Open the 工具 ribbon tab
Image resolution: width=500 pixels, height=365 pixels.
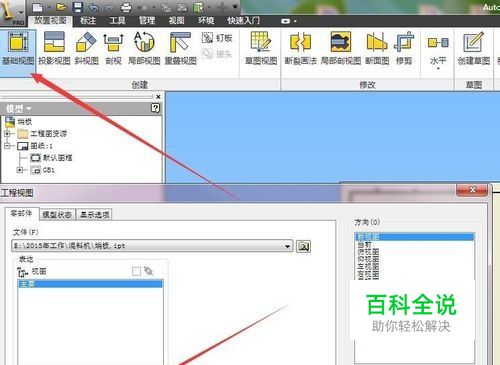117,21
